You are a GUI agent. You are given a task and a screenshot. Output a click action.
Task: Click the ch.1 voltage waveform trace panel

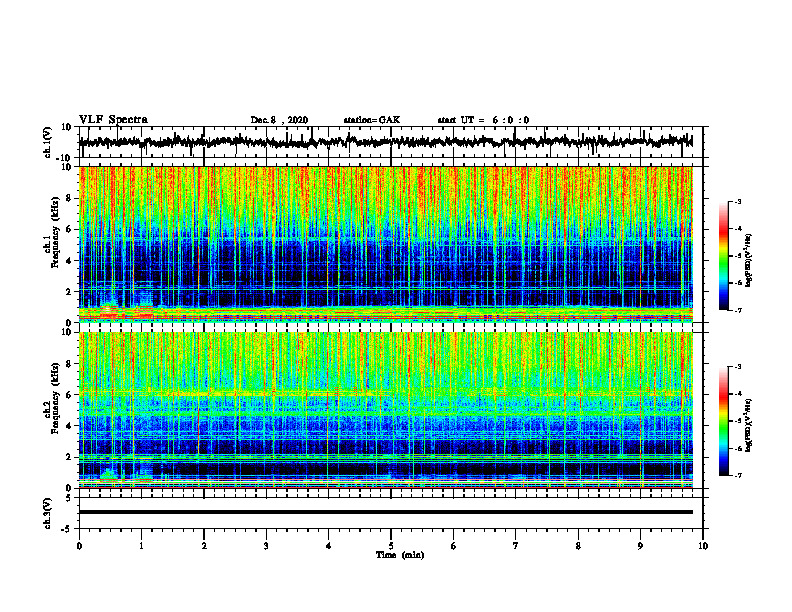[391, 142]
